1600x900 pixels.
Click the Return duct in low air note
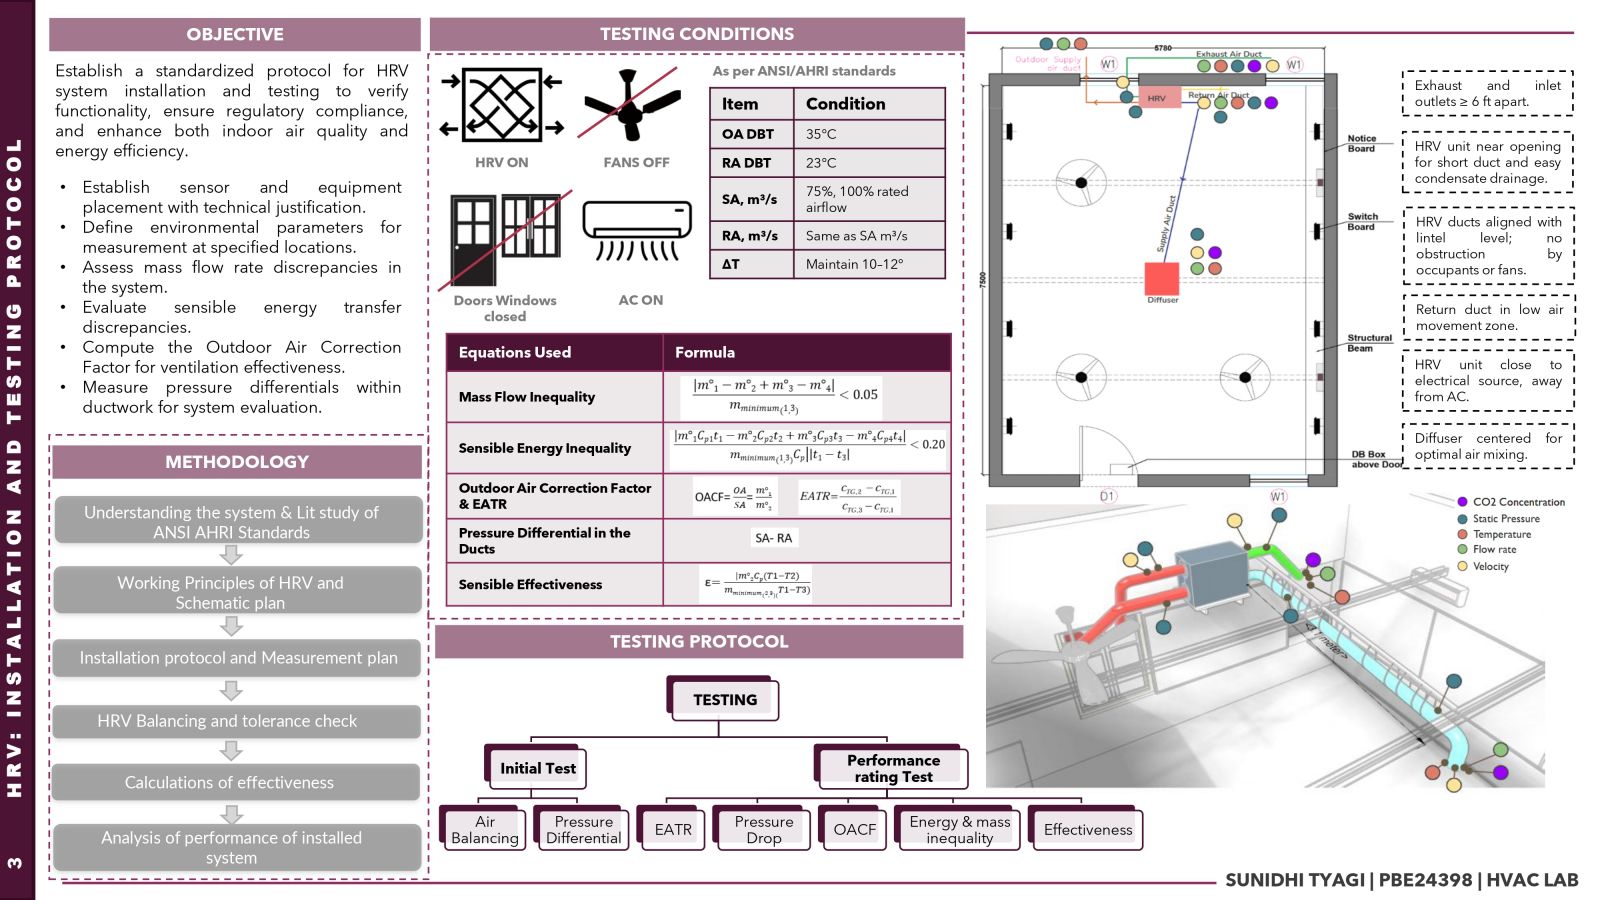(x=1489, y=317)
